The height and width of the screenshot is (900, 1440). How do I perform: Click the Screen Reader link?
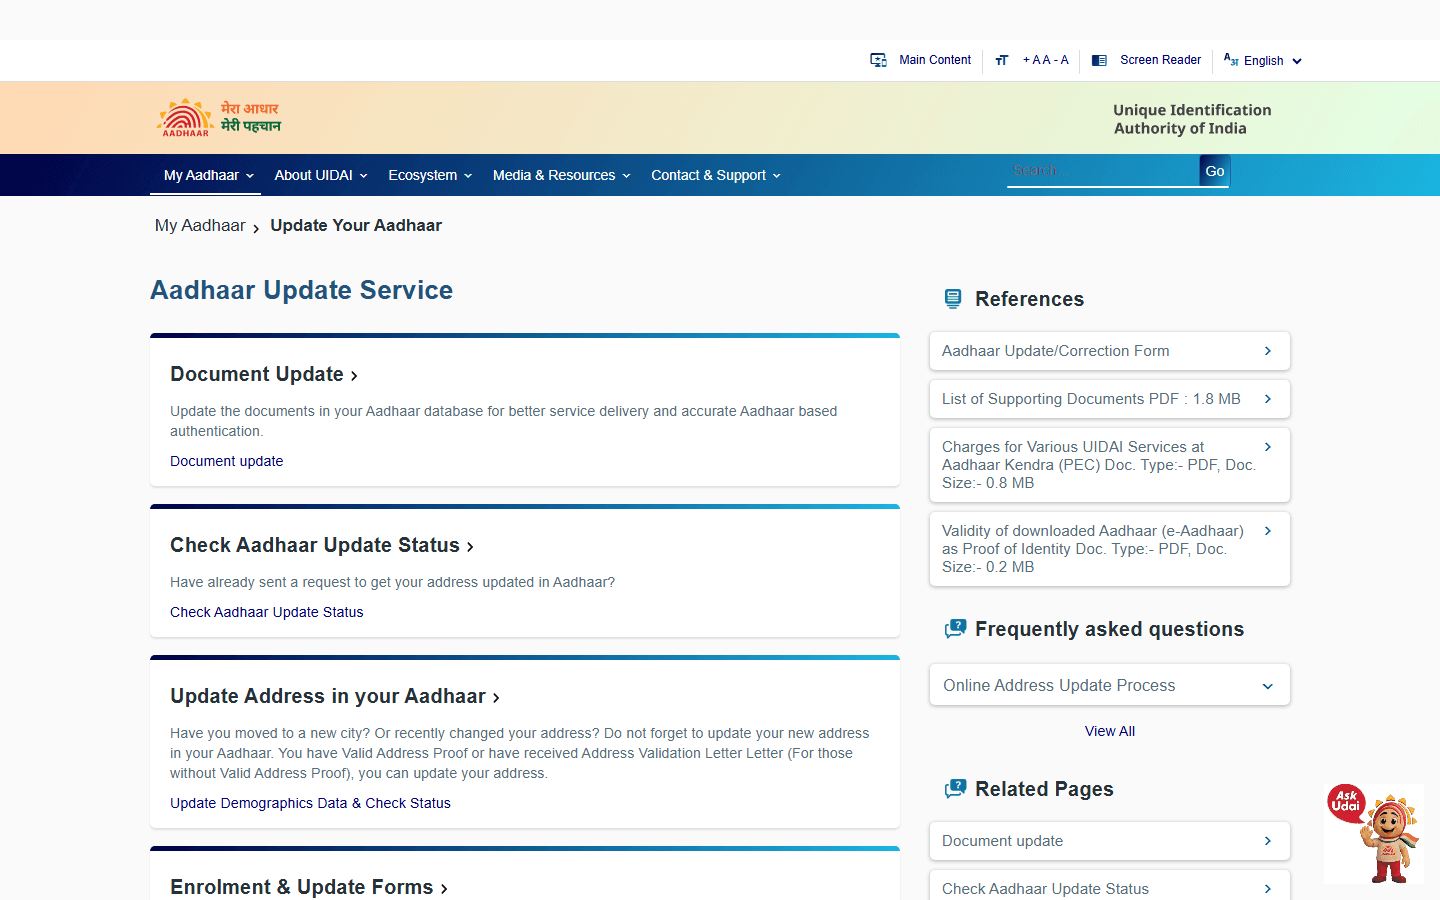[1160, 60]
